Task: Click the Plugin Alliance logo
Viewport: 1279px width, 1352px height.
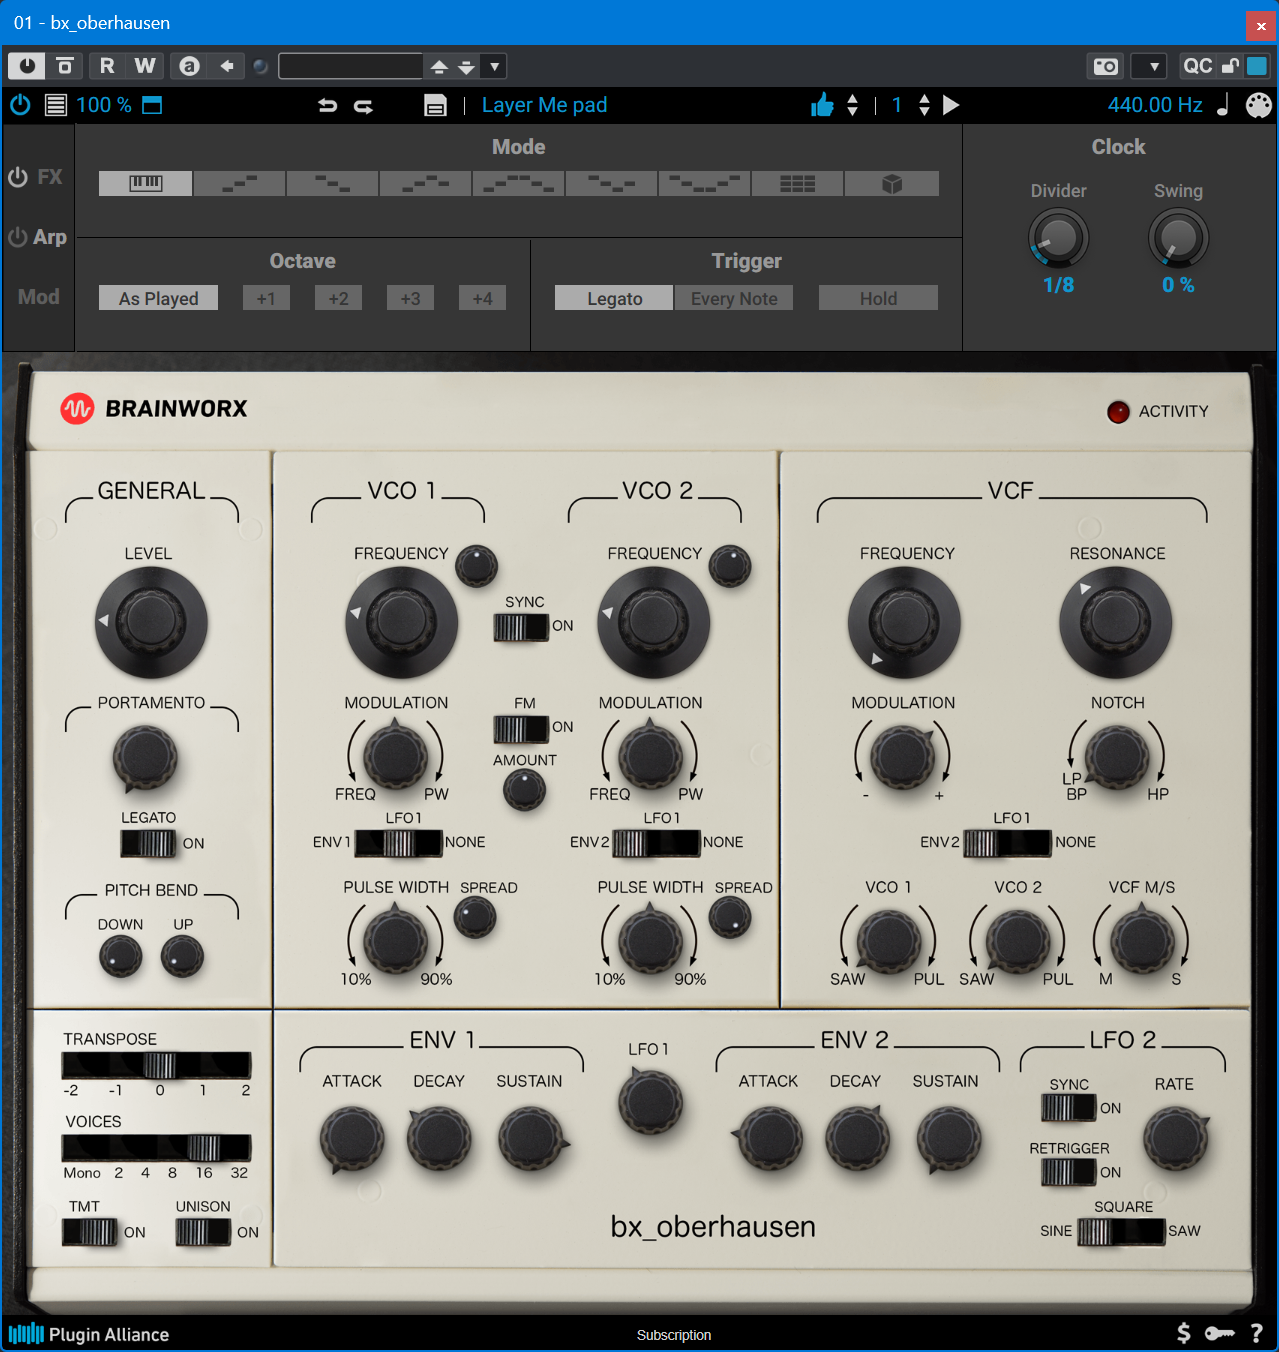Action: 89,1334
